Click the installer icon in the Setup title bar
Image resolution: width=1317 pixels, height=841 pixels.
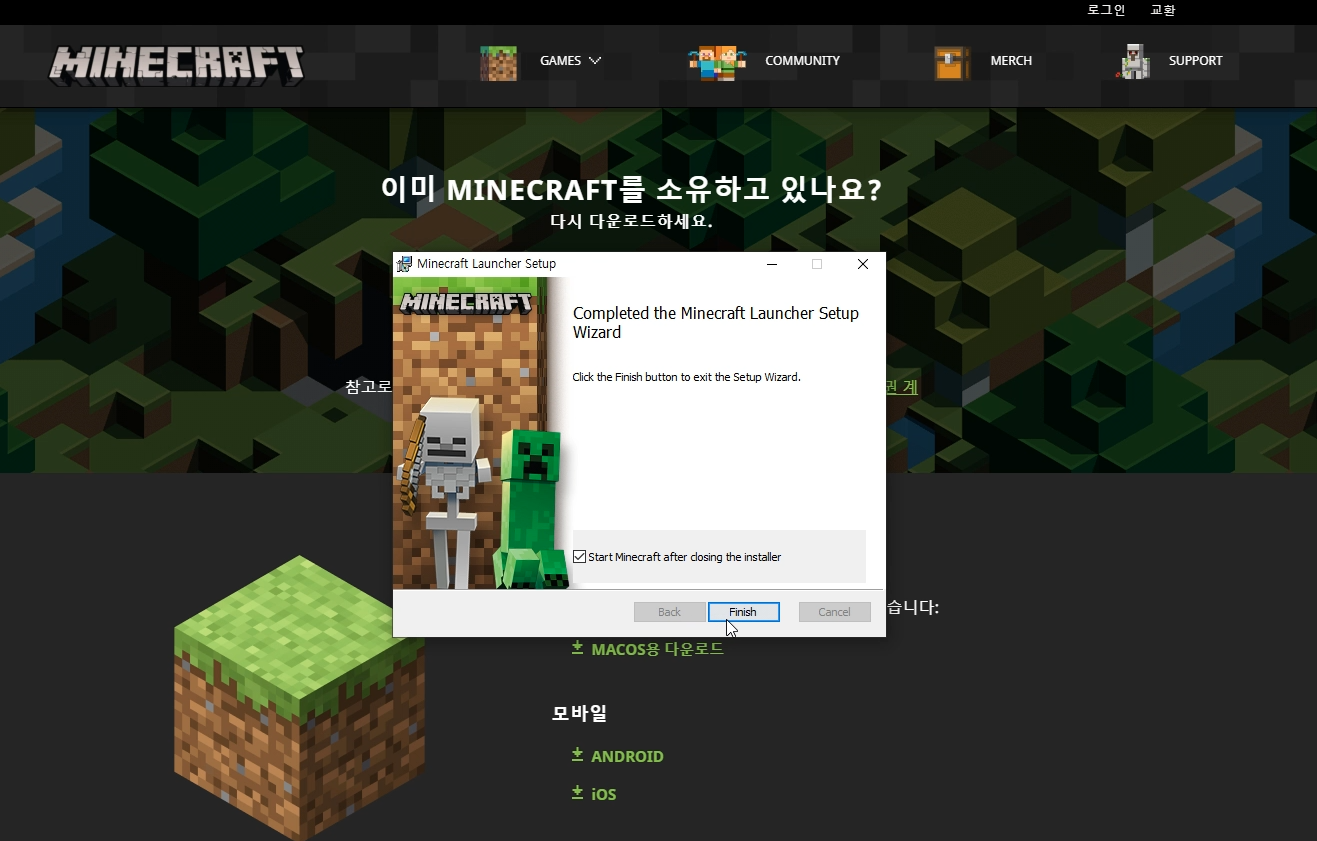[405, 264]
